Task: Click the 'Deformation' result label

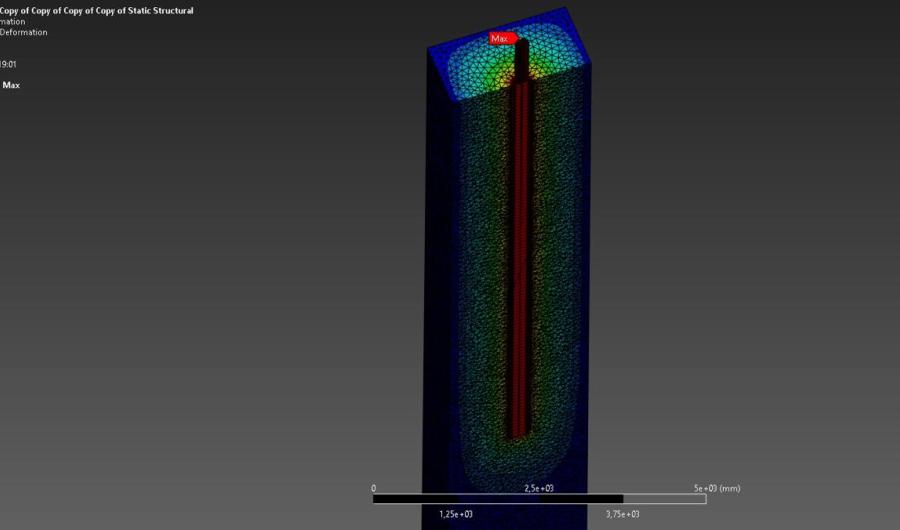Action: 23,32
